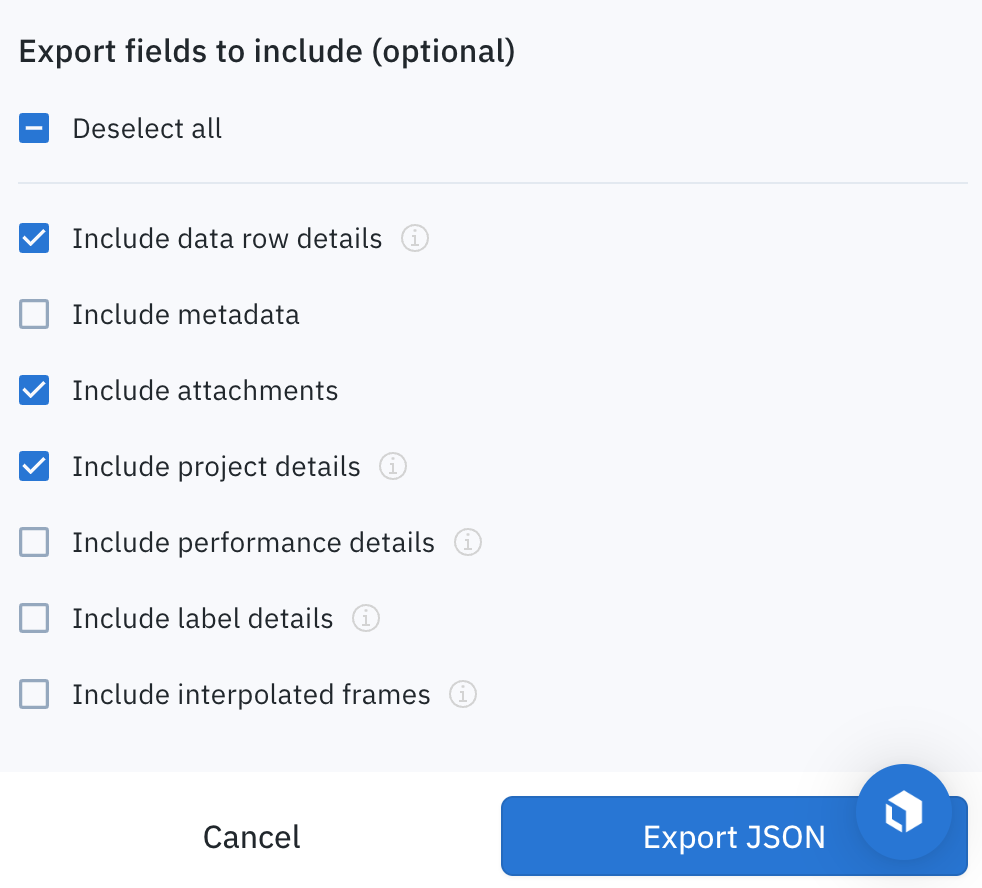Enable Include metadata checkbox
This screenshot has height=888, width=982.
coord(34,315)
